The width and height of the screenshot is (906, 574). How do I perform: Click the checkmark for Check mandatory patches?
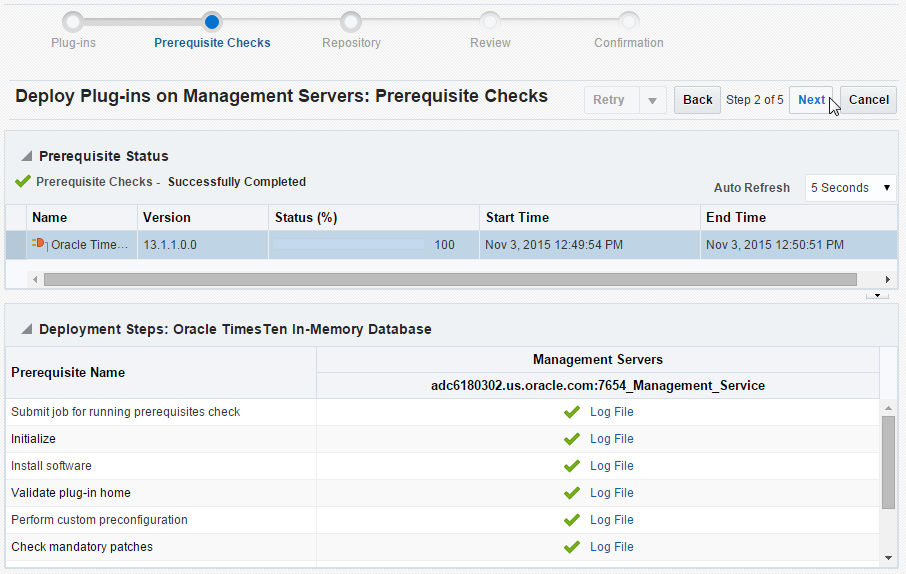point(572,547)
